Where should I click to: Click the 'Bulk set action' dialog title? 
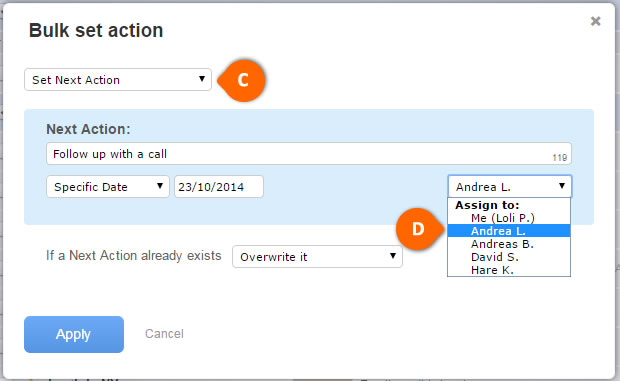click(96, 30)
